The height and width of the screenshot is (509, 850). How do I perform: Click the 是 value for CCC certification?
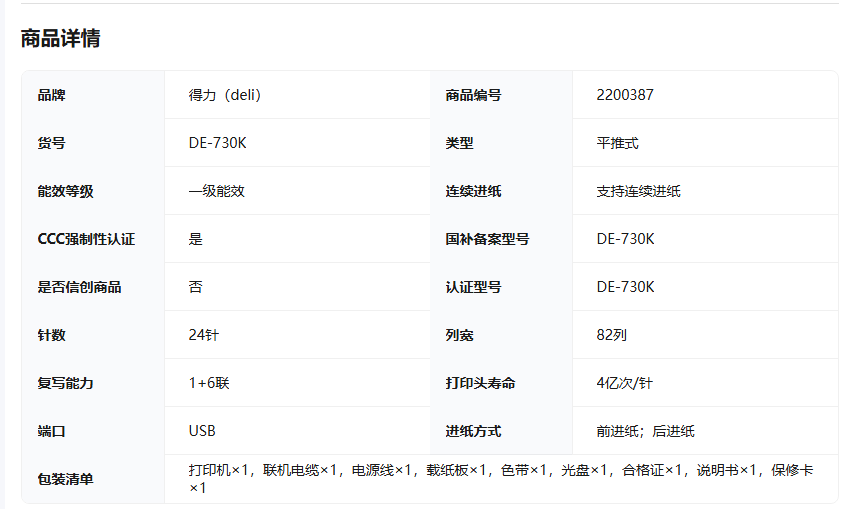196,239
